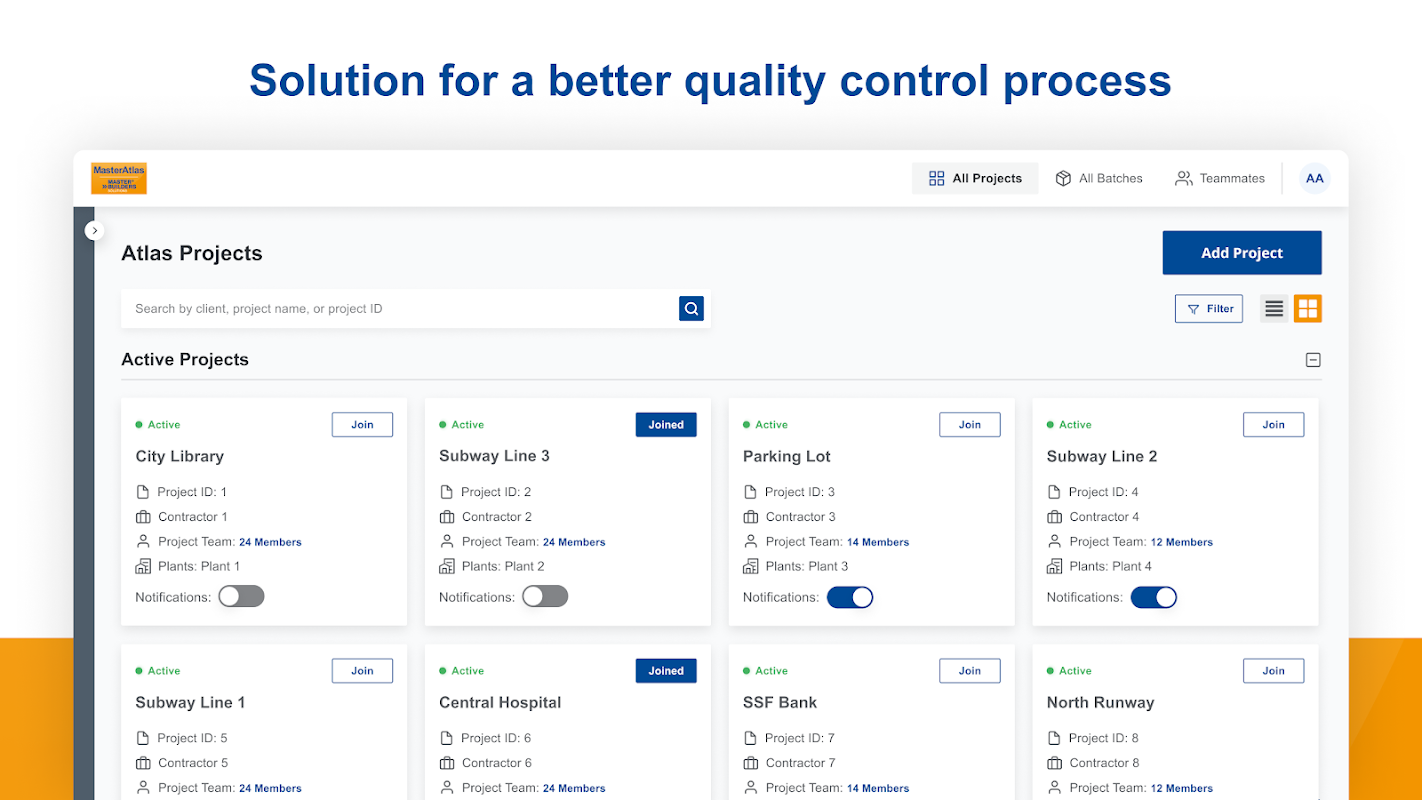Image resolution: width=1422 pixels, height=800 pixels.
Task: Expand the sidebar with the chevron arrow
Action: (x=94, y=230)
